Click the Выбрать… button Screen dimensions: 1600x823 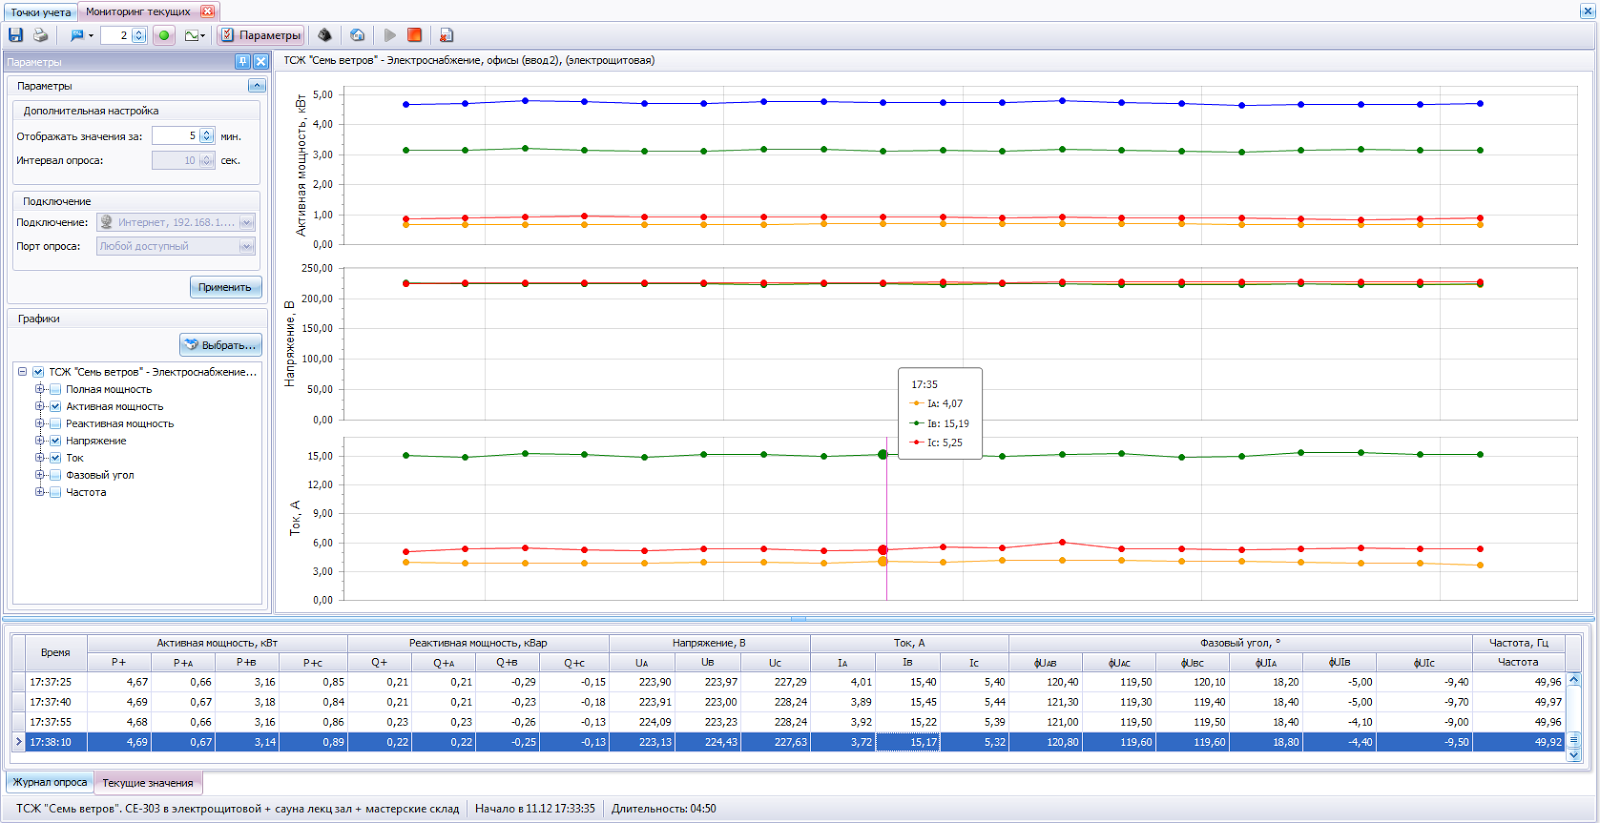[x=221, y=345]
